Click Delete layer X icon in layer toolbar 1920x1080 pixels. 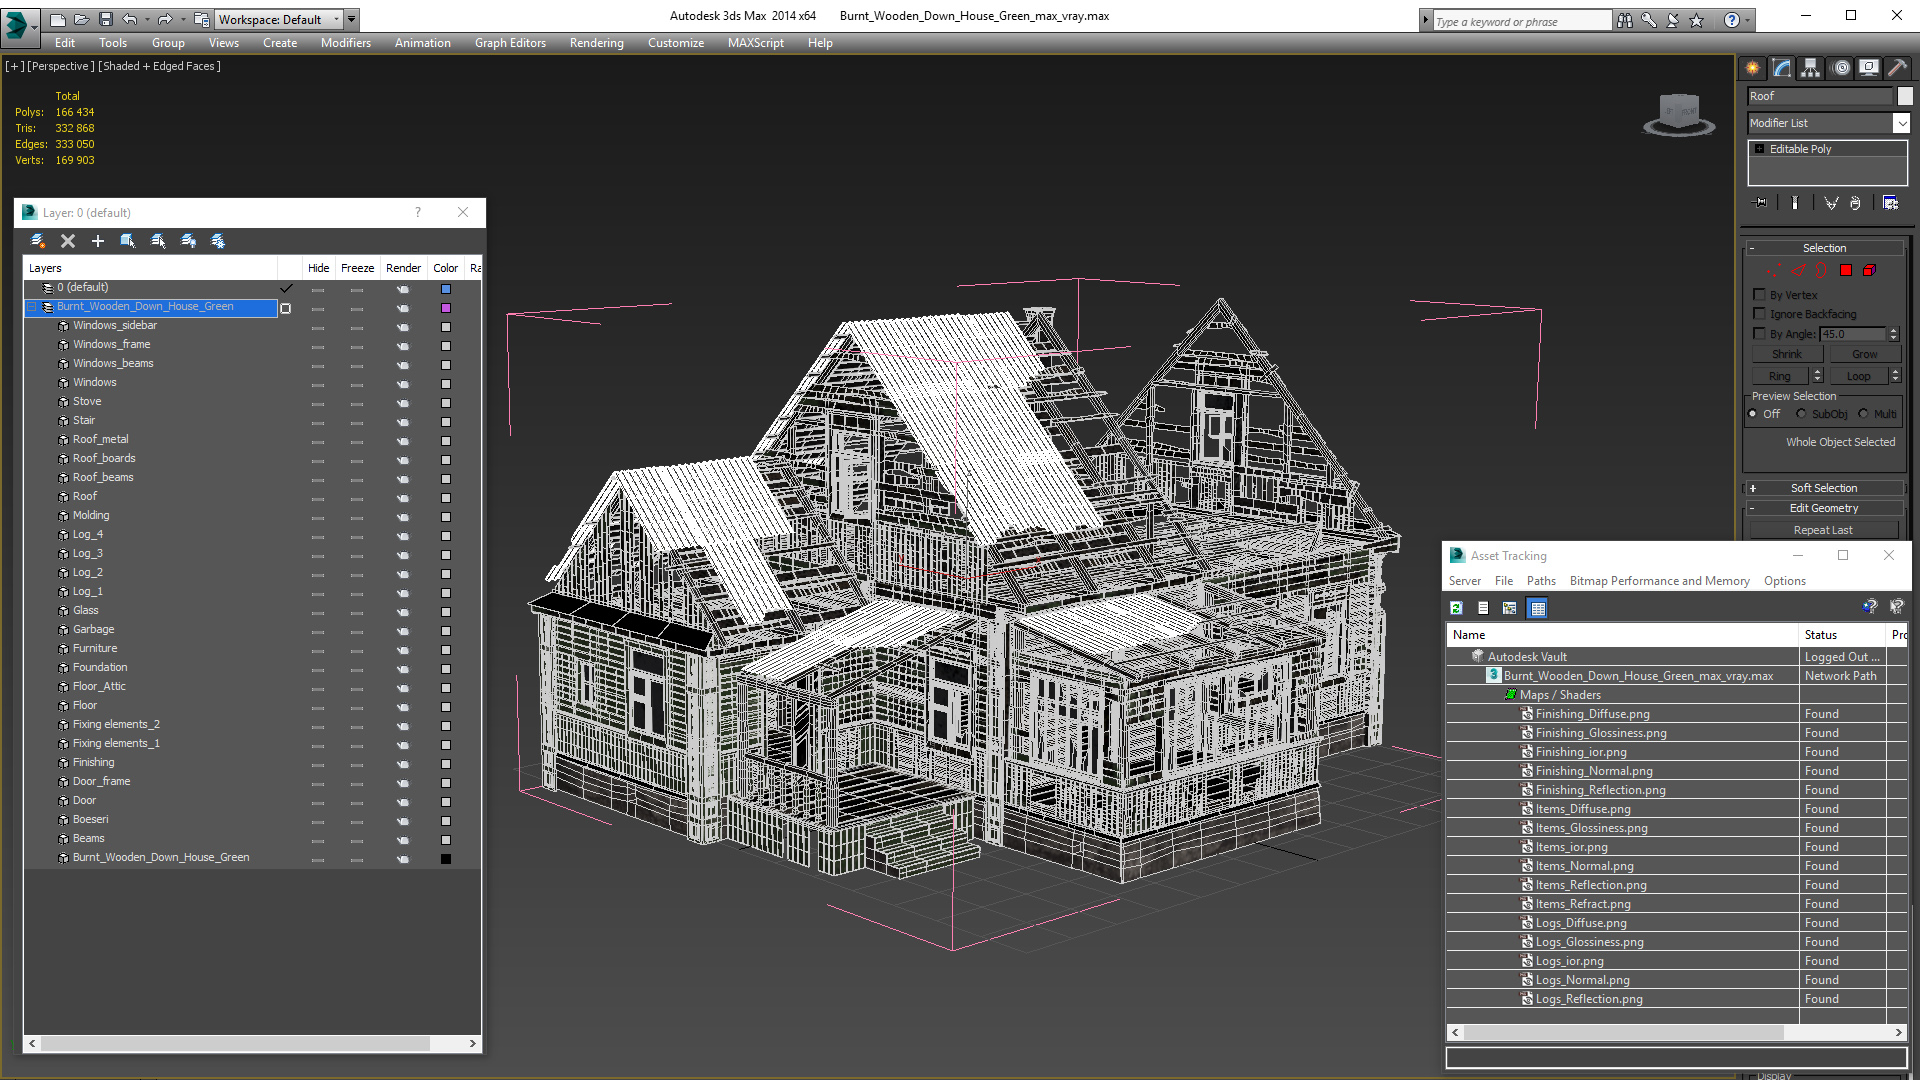coord(68,241)
